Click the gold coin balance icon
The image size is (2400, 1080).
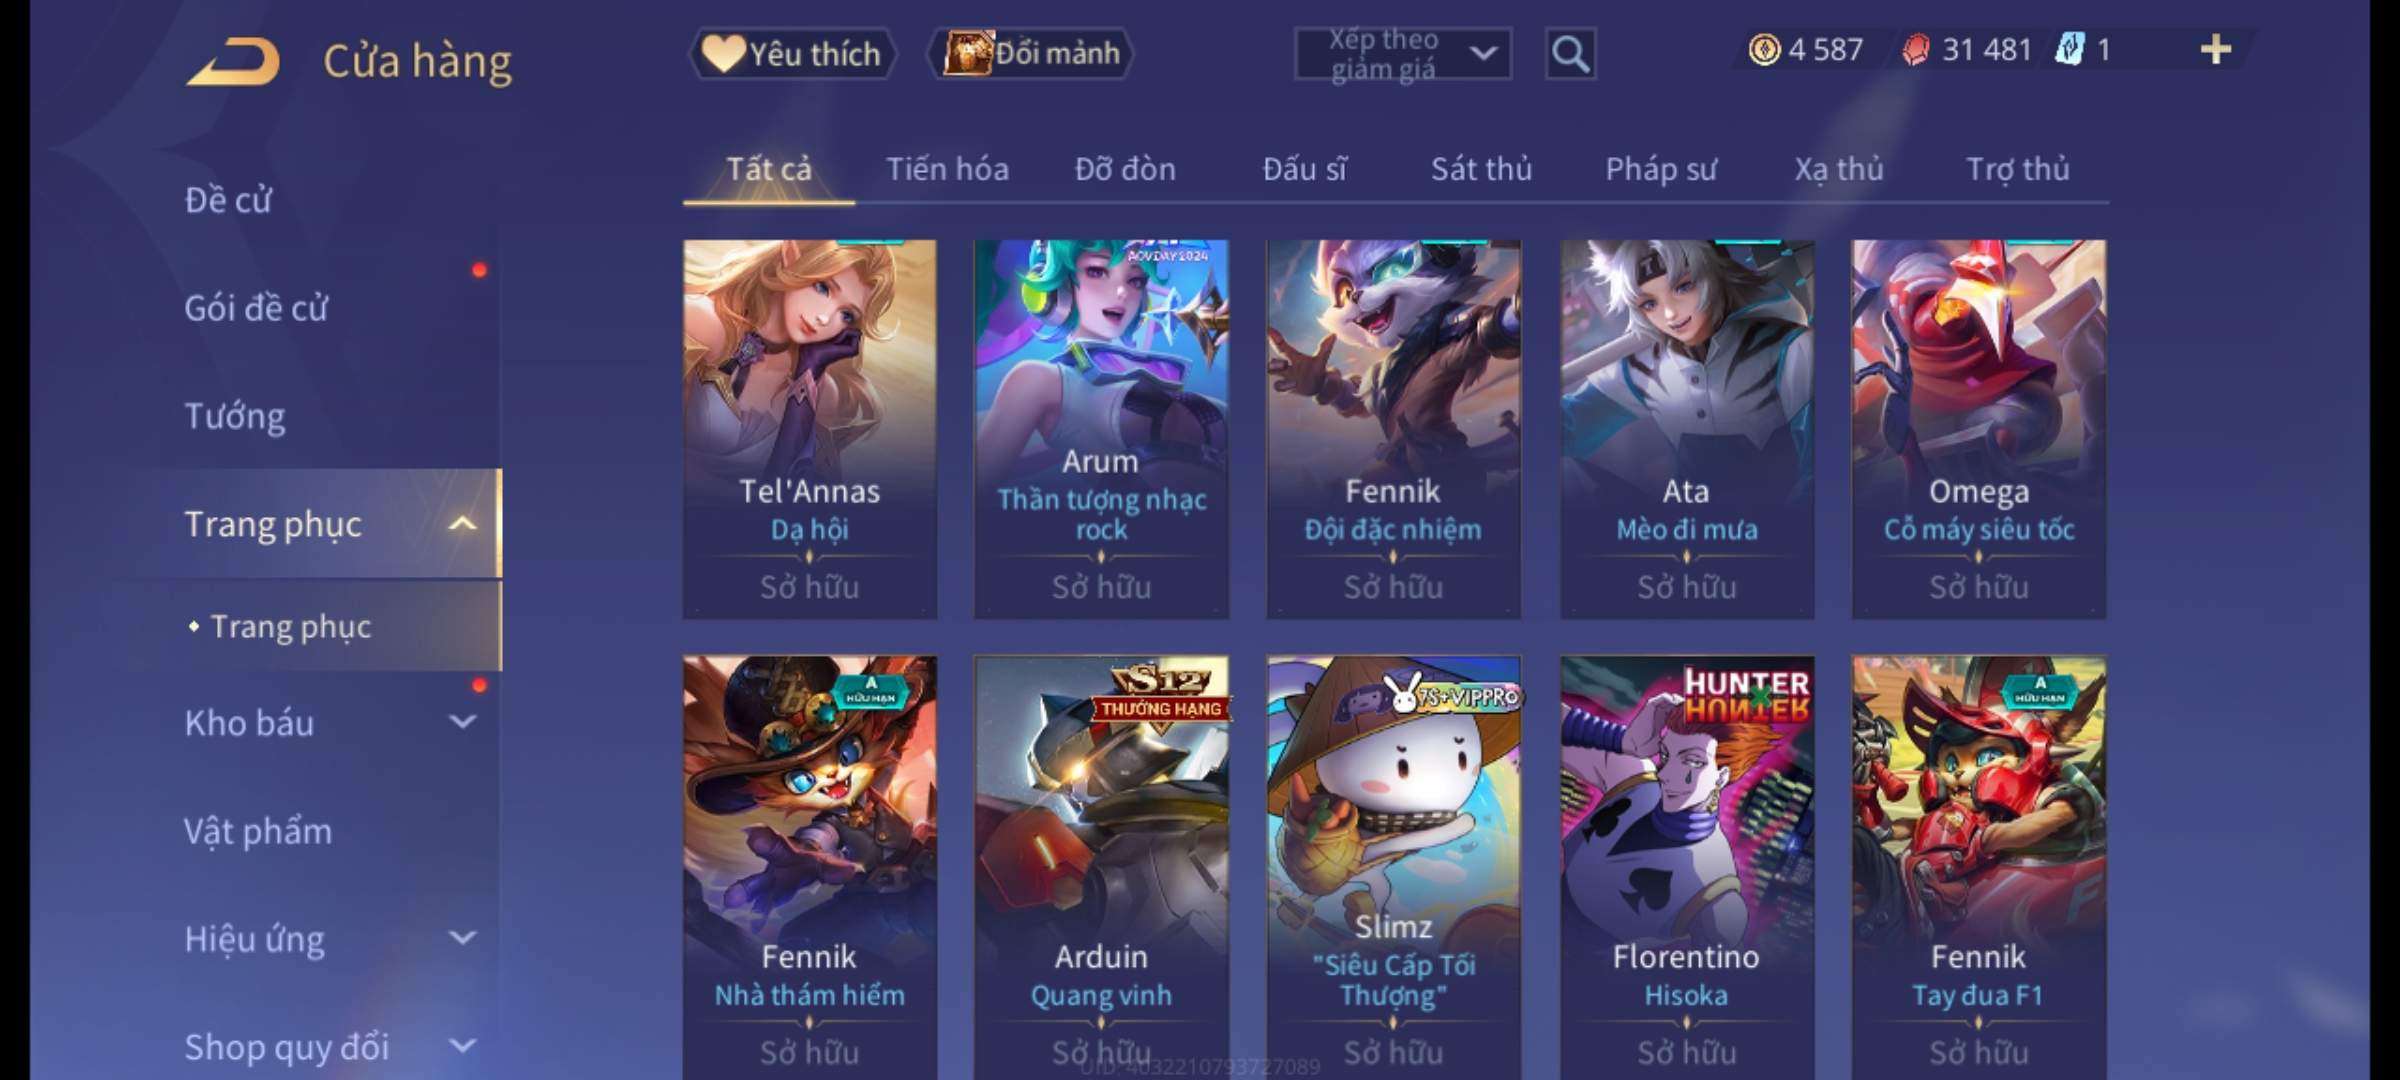(1764, 50)
